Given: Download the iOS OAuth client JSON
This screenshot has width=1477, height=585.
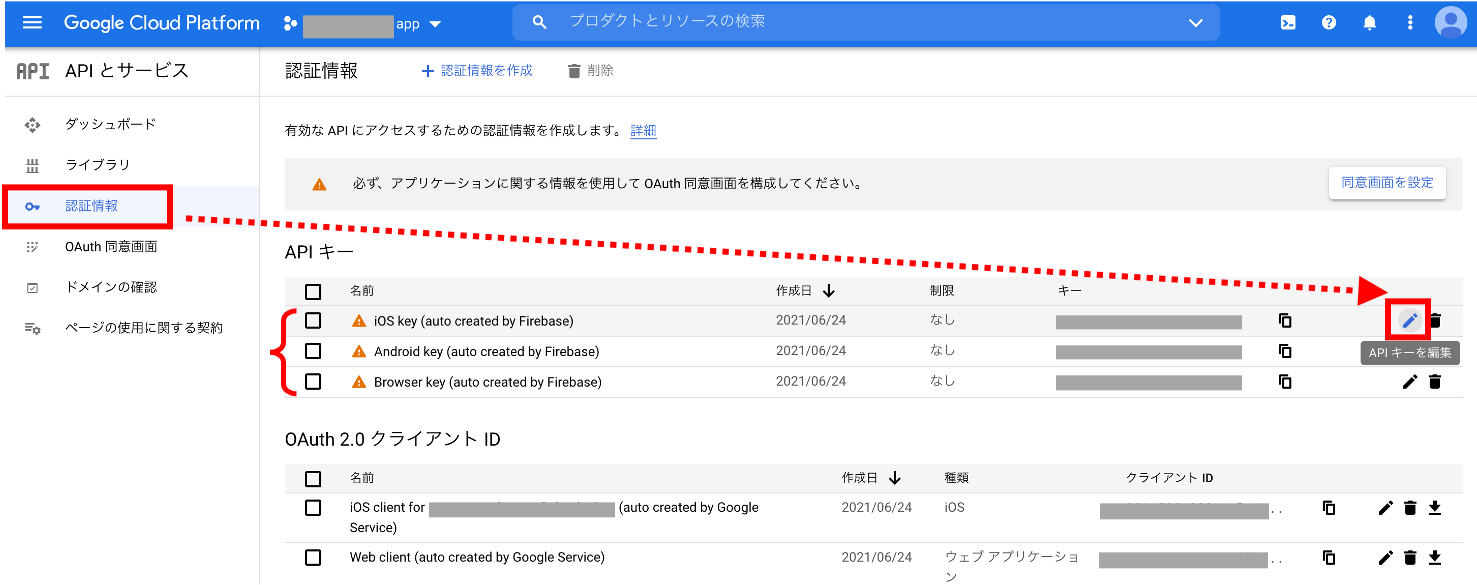Looking at the screenshot, I should click(1435, 508).
